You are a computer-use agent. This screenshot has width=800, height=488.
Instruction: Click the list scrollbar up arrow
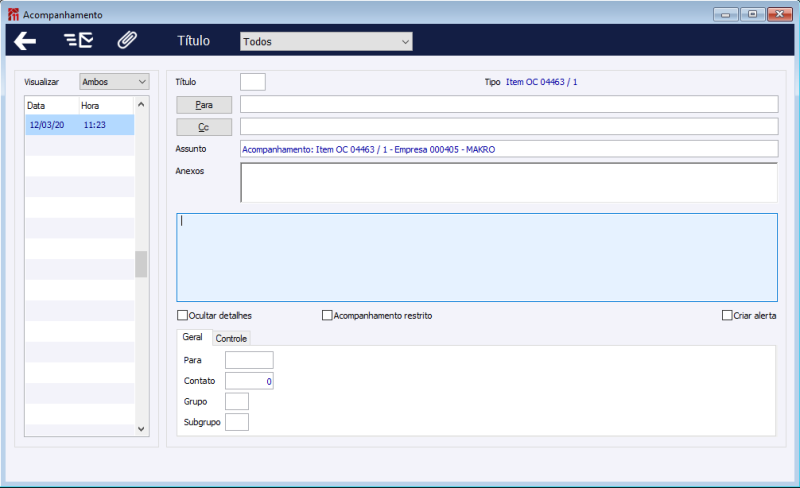point(141,104)
